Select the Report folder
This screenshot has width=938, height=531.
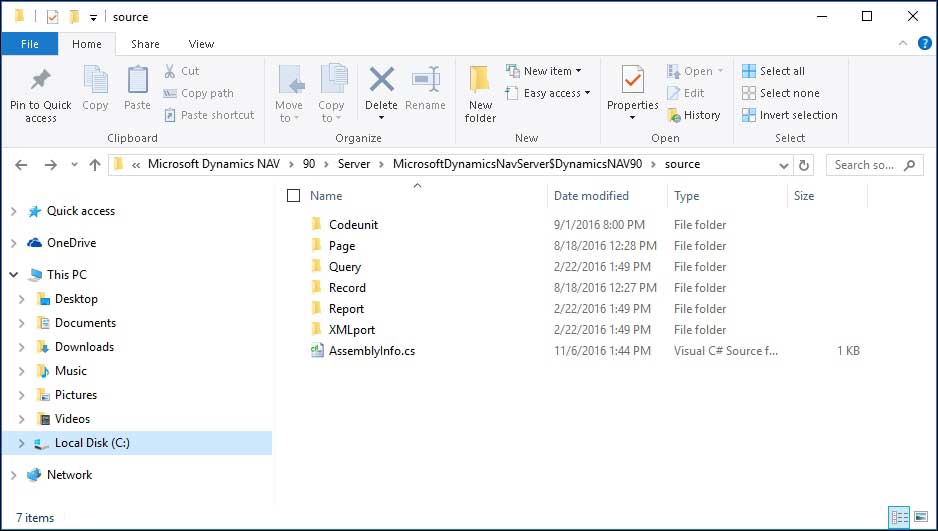tap(346, 309)
